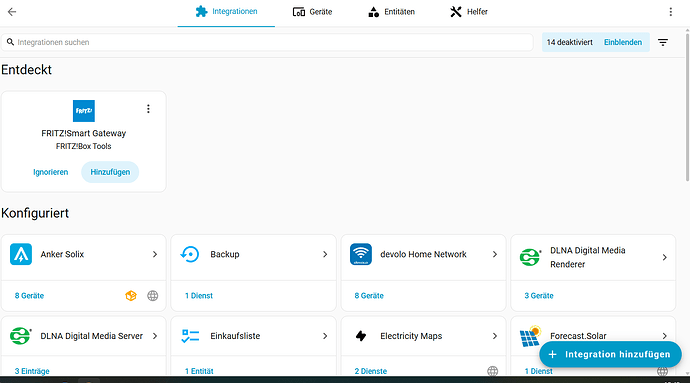Screen dimensions: 690x383
Task: Focus the Integrationen suchen search field
Action: click(x=267, y=42)
